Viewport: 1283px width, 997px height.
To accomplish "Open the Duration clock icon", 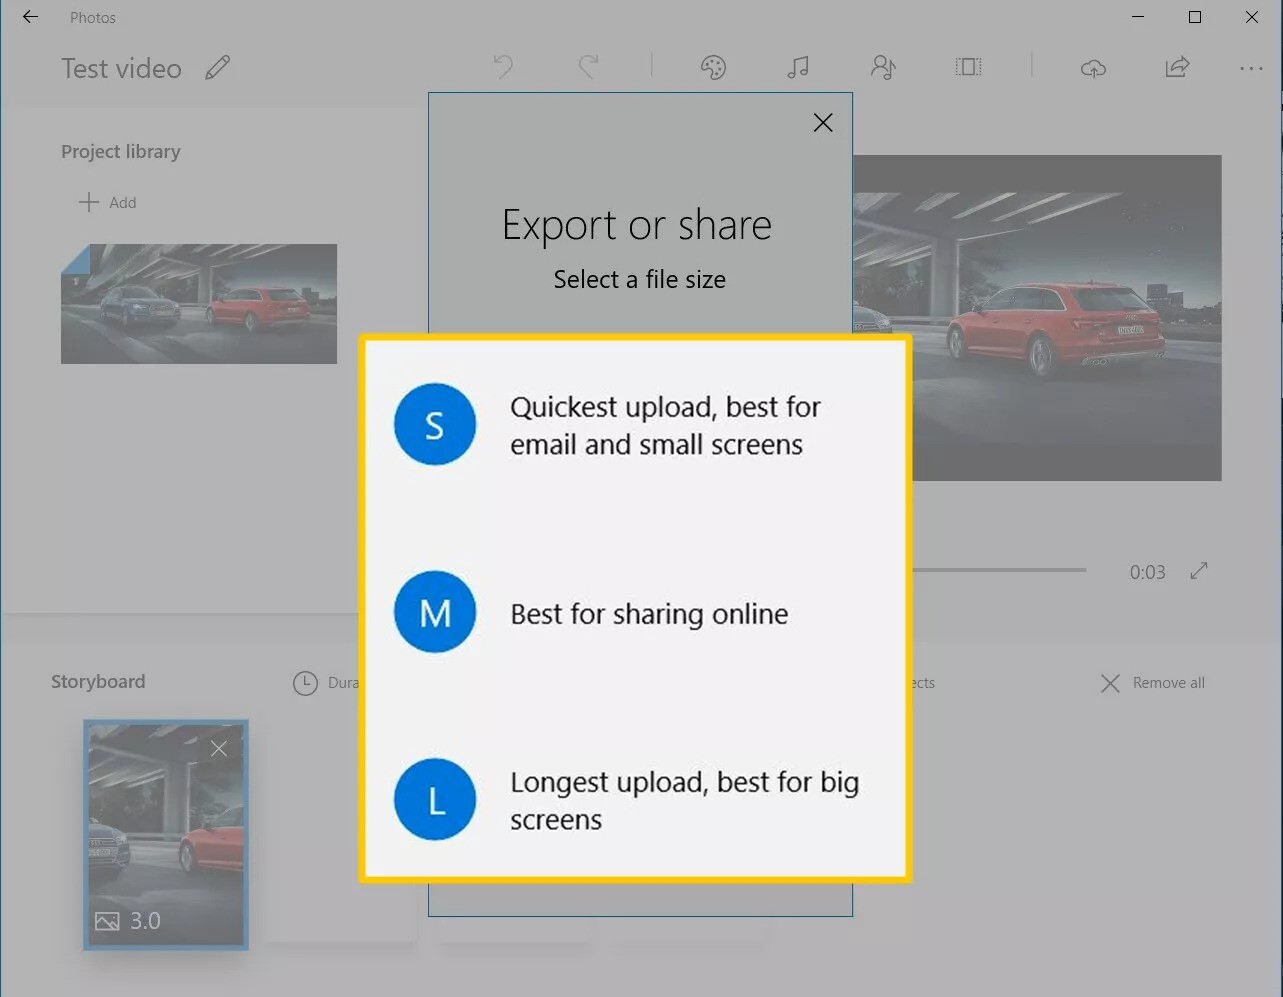I will click(305, 683).
